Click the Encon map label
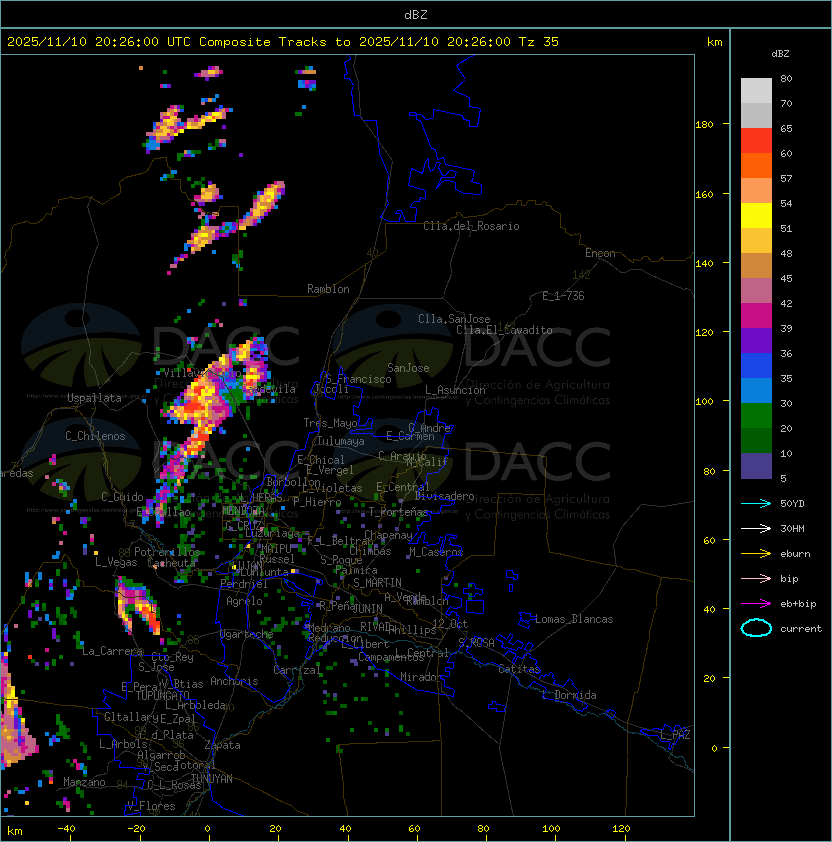The width and height of the screenshot is (832, 842). click(x=600, y=253)
